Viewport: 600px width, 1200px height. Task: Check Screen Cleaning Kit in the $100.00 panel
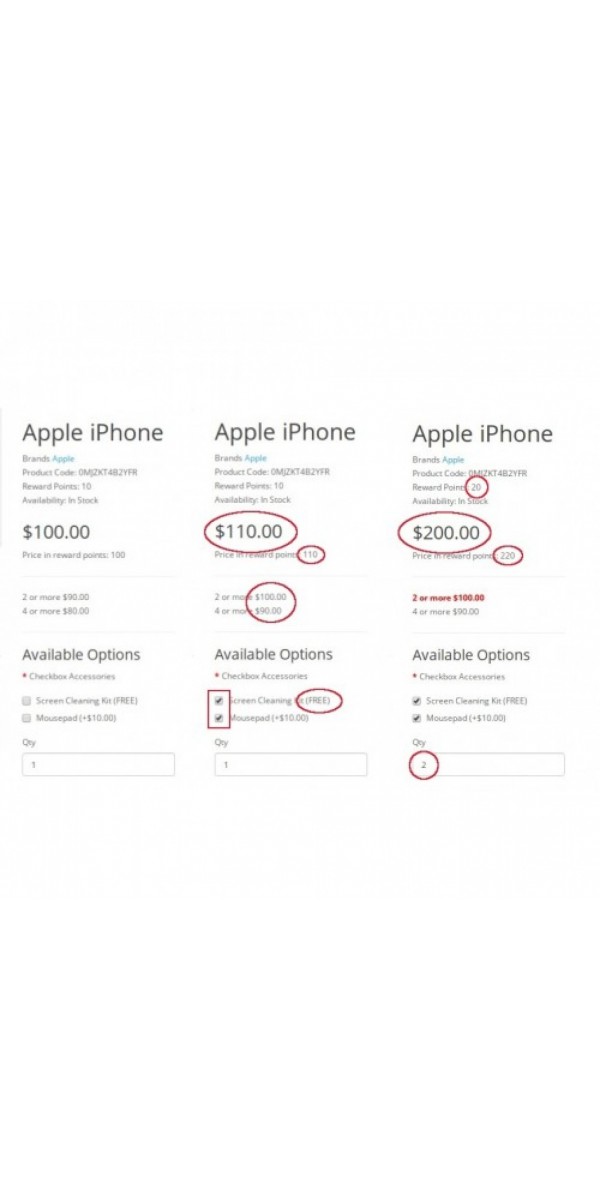click(x=27, y=701)
